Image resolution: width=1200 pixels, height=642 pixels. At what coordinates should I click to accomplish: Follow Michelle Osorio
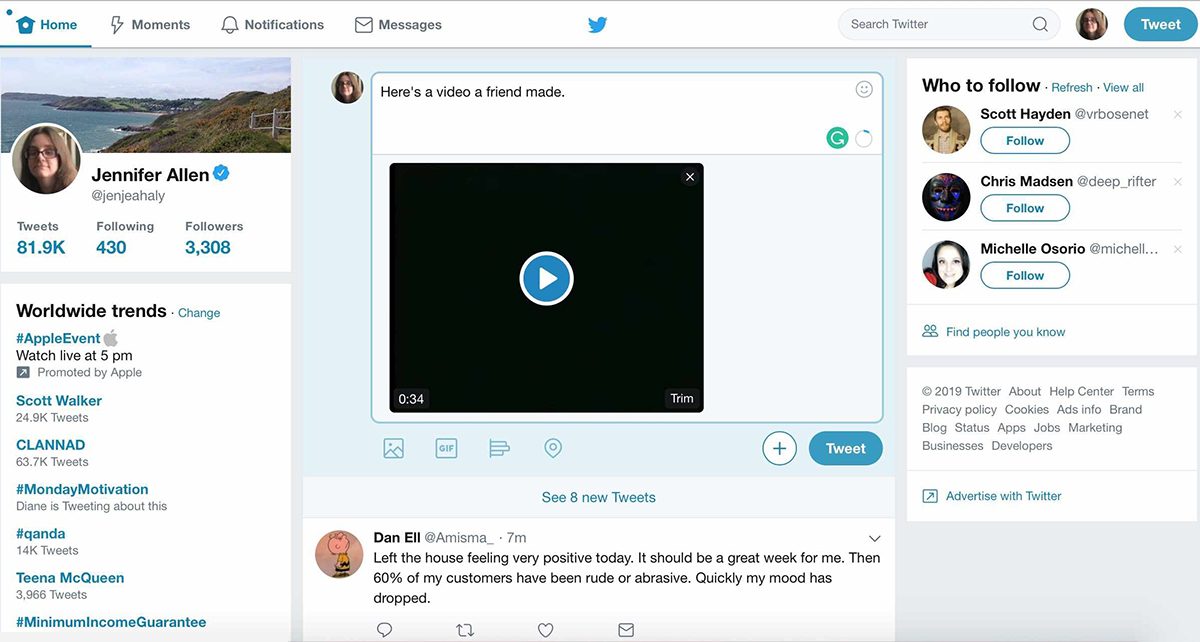(1024, 274)
